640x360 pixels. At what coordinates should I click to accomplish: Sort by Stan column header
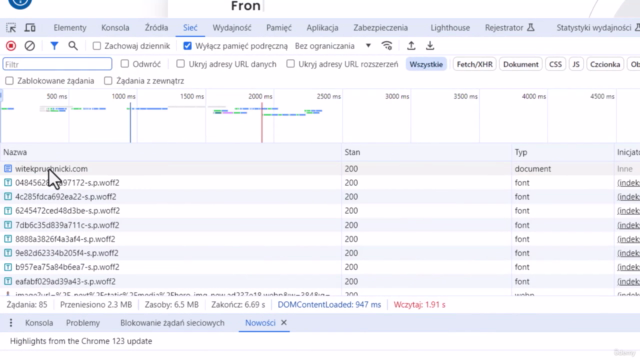tap(427, 152)
